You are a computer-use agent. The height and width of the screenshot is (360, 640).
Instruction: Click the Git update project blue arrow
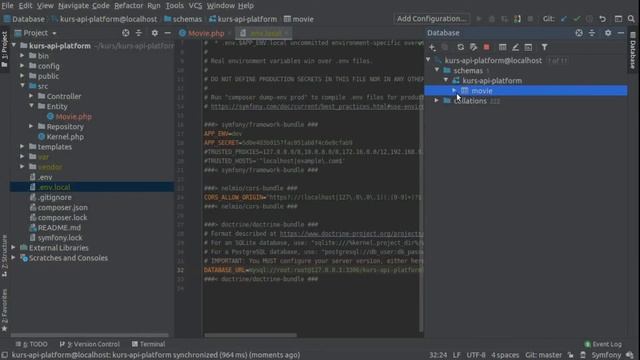click(564, 19)
